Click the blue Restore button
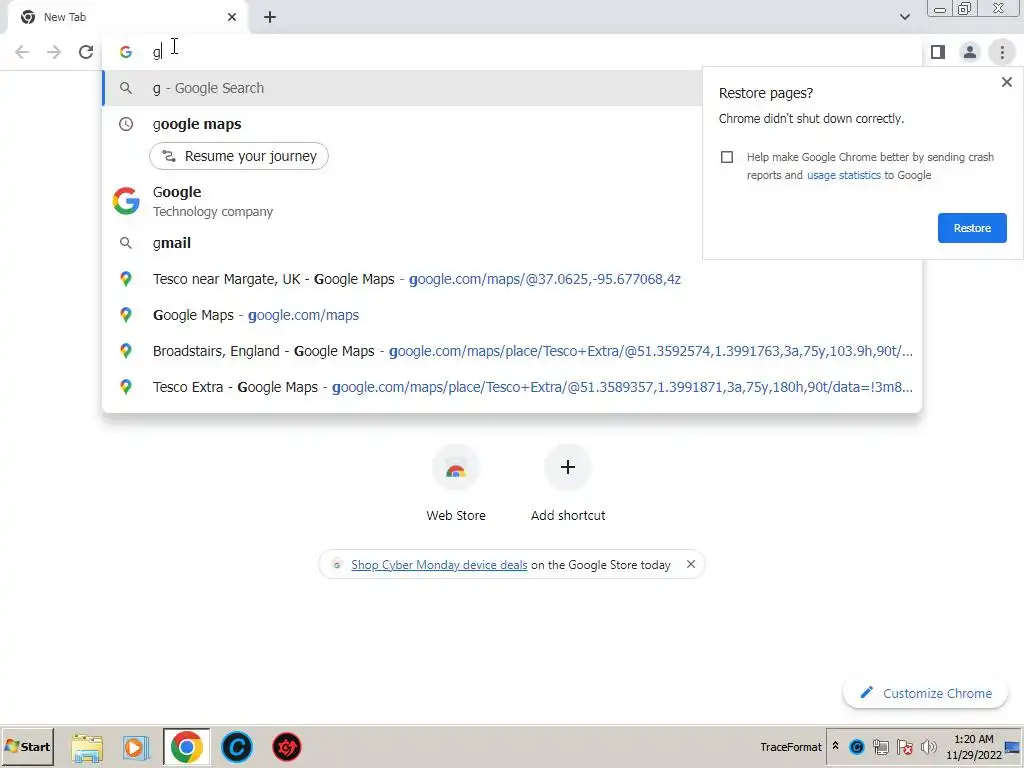Viewport: 1024px width, 768px height. (972, 228)
